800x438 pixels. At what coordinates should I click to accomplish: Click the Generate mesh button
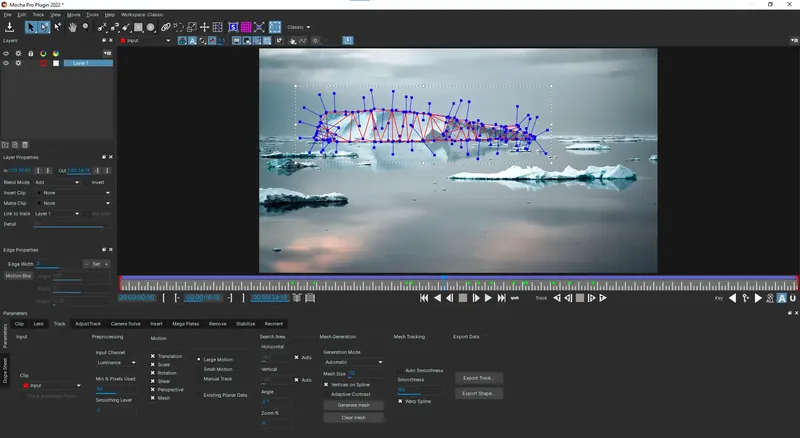pyautogui.click(x=354, y=405)
